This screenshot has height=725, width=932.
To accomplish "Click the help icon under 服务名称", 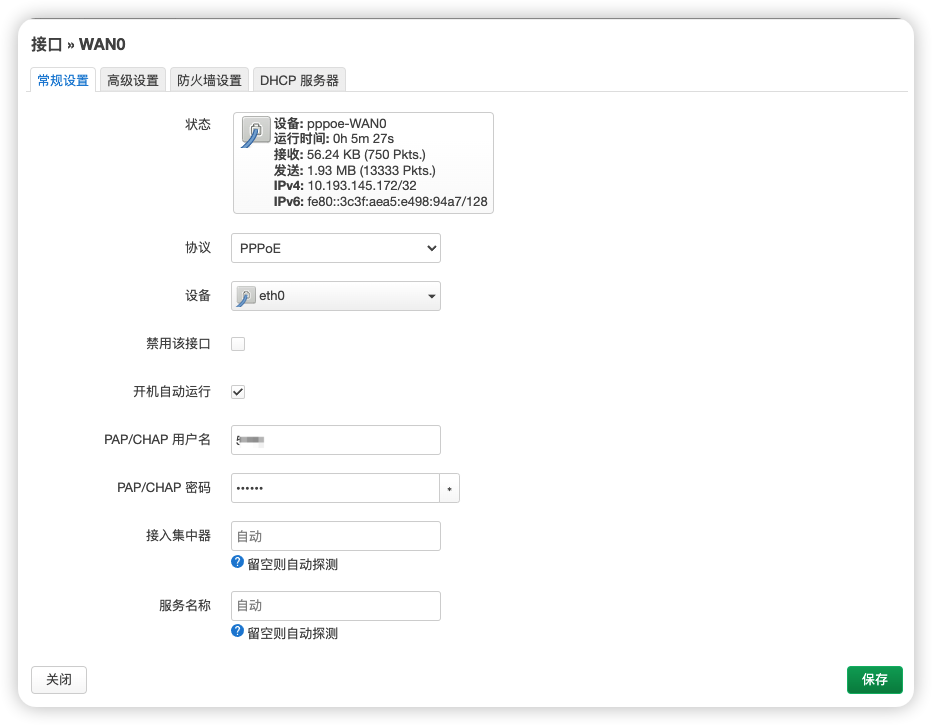I will click(237, 632).
